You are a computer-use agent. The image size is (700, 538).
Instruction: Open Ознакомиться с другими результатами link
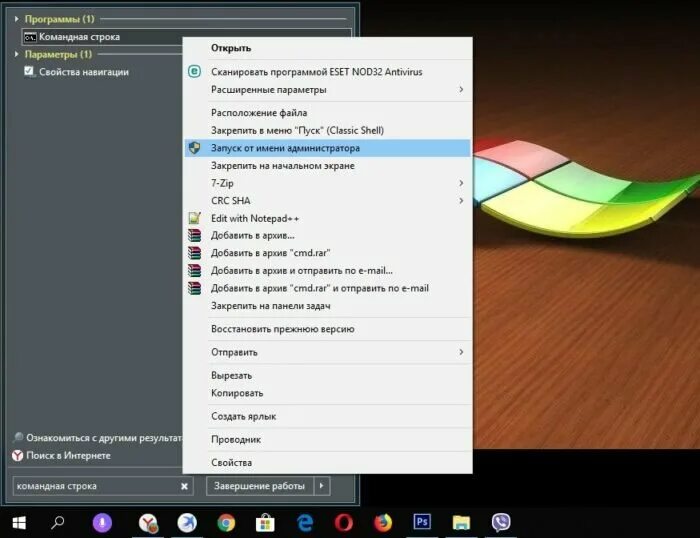click(104, 438)
